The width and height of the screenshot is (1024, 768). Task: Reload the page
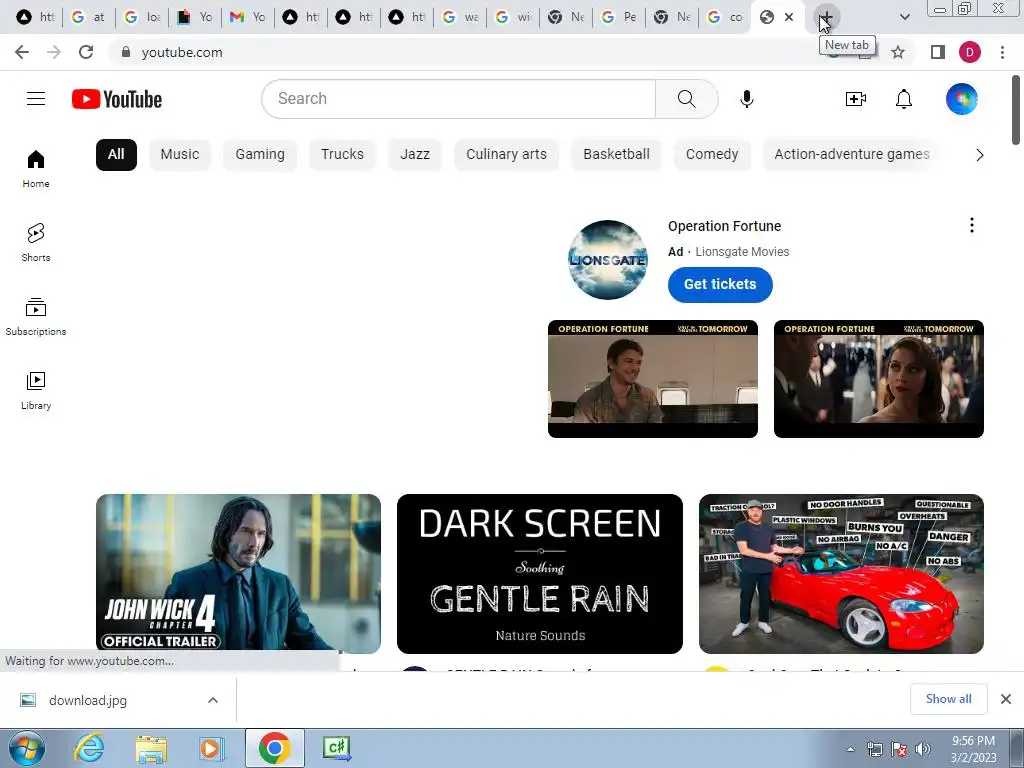86,52
